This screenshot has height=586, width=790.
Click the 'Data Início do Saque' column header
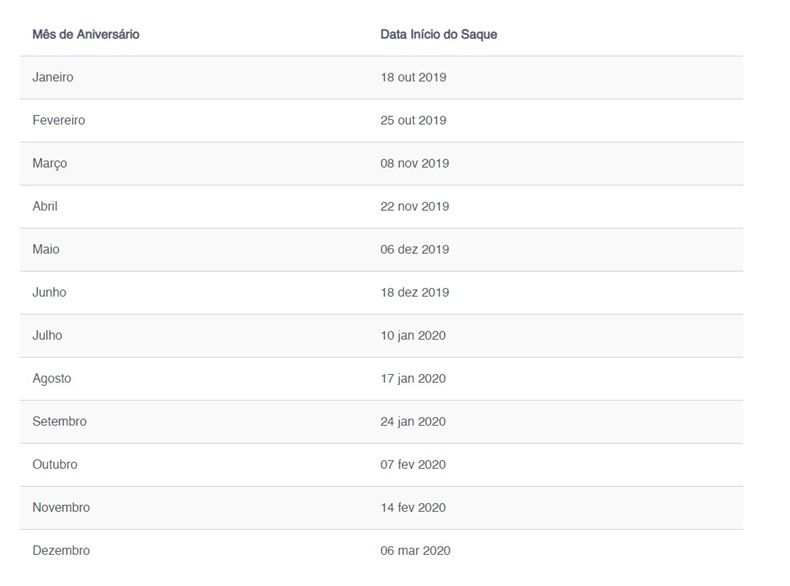point(438,34)
